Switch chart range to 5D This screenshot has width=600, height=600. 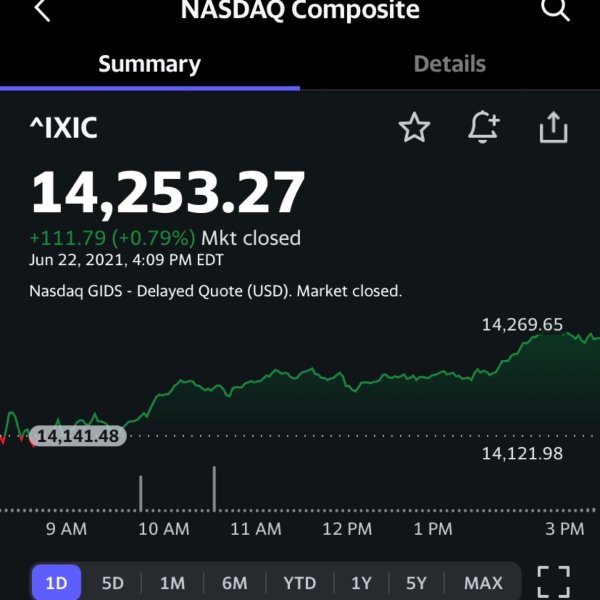pos(112,583)
